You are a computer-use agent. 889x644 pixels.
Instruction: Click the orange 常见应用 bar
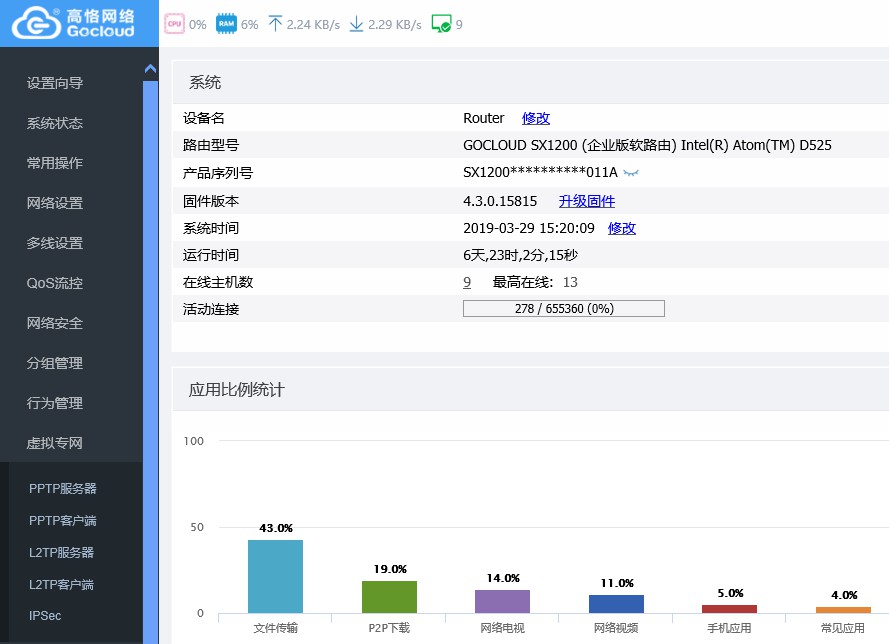tap(843, 610)
